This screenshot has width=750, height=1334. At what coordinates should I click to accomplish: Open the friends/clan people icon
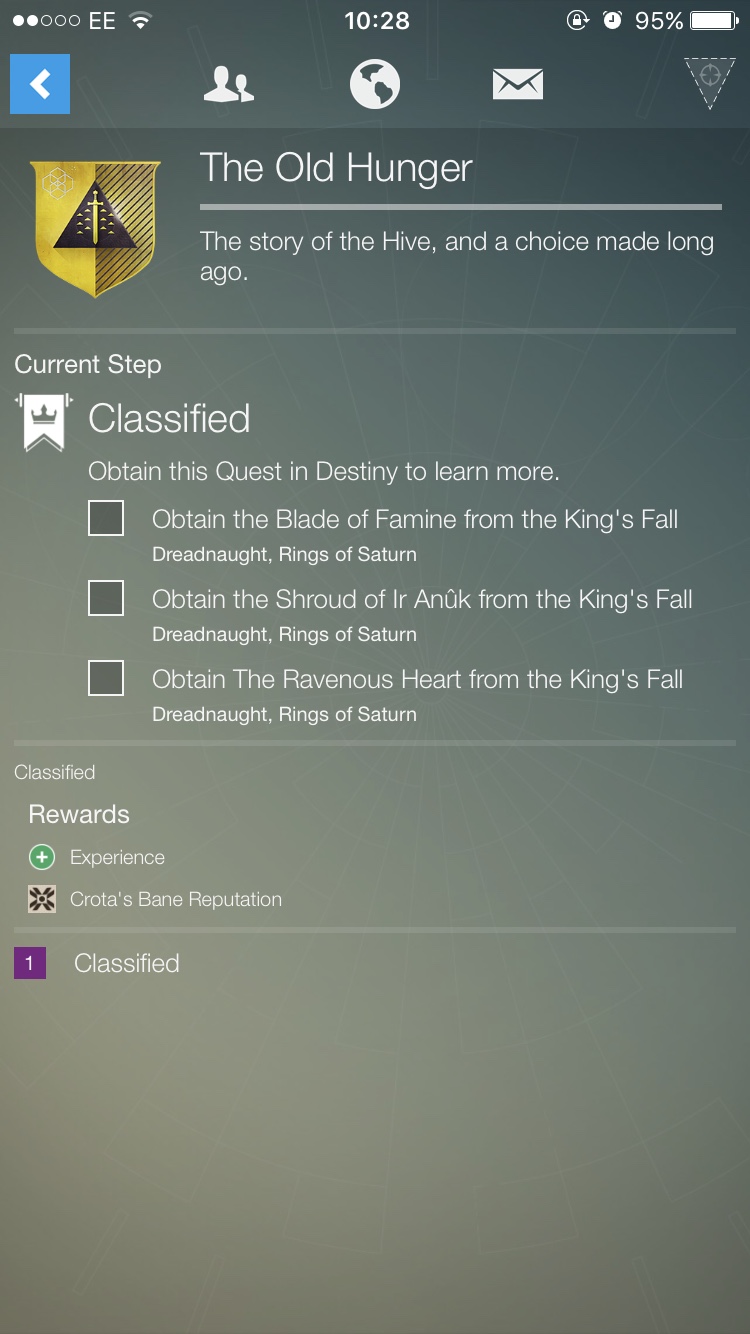click(x=228, y=84)
